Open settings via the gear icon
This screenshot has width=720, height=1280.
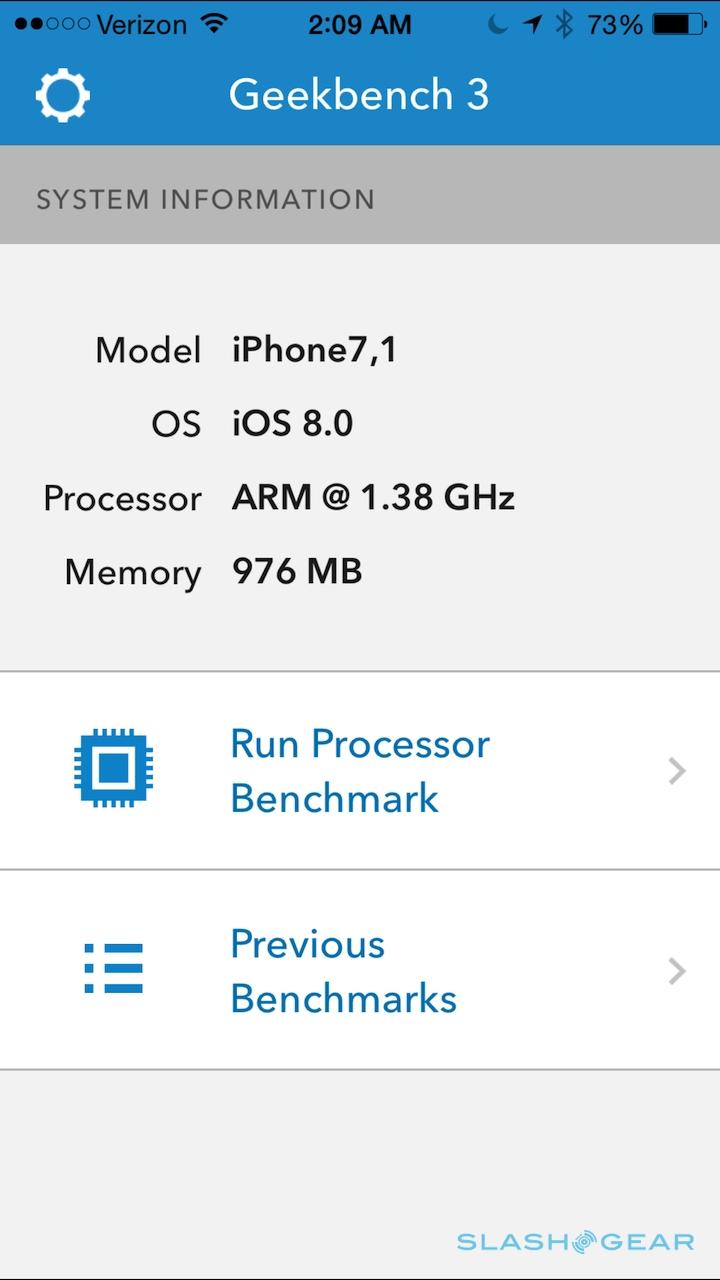coord(63,96)
